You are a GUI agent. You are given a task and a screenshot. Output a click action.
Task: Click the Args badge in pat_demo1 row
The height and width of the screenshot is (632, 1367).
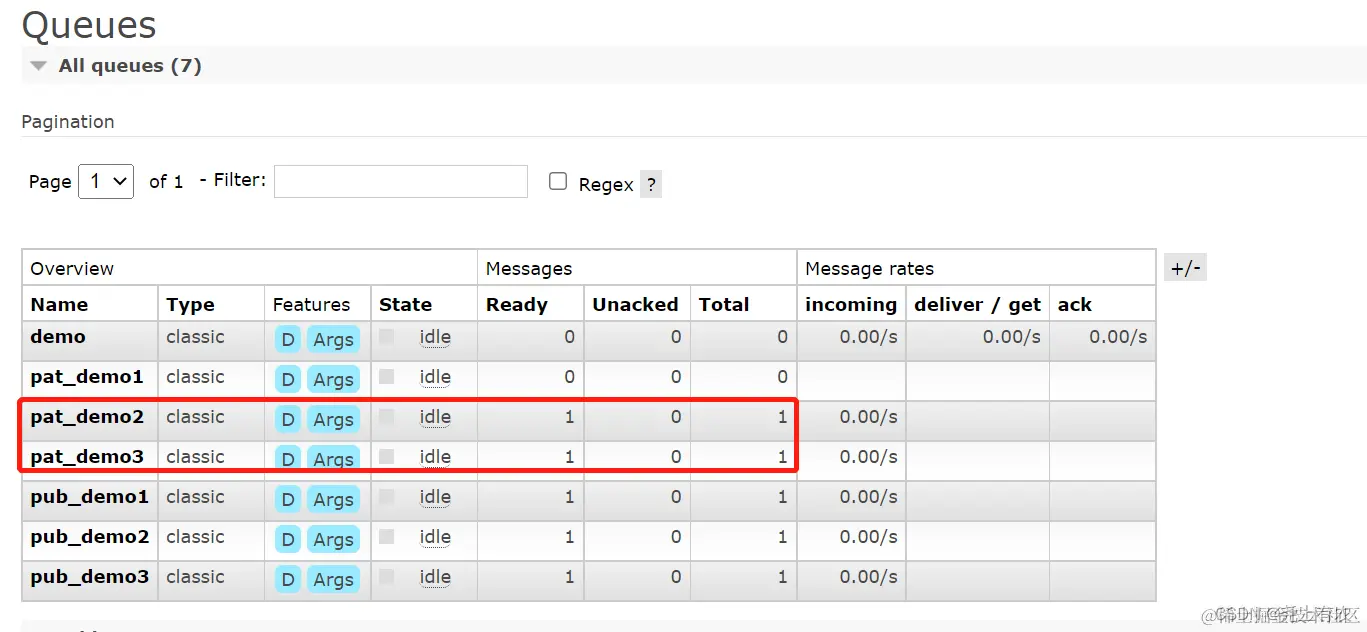333,380
